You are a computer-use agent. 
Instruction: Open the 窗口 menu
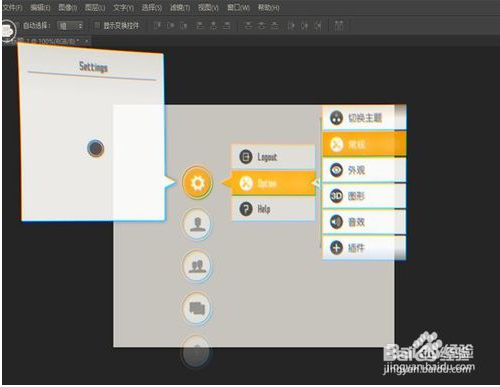point(238,7)
